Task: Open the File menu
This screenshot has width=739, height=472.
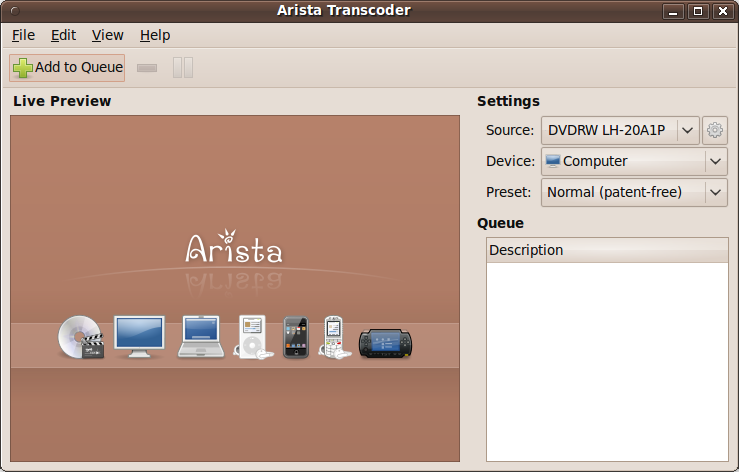Action: (x=24, y=35)
